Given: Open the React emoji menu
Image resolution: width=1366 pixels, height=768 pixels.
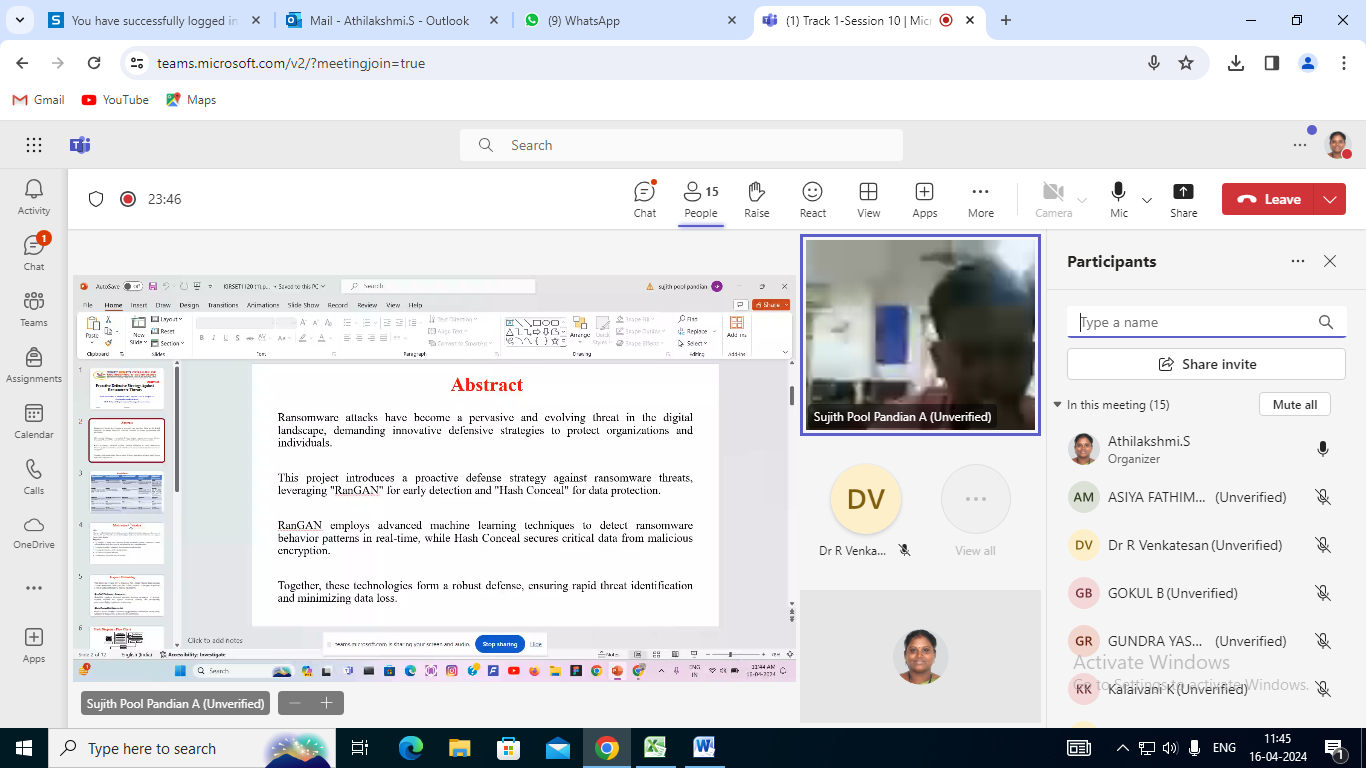Looking at the screenshot, I should click(813, 199).
